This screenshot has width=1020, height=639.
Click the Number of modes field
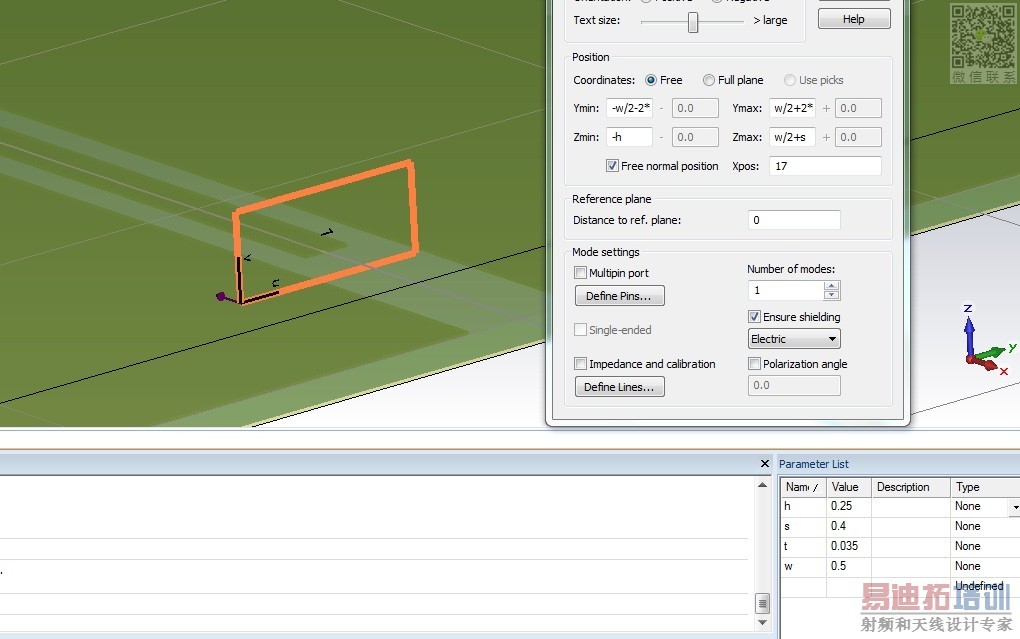coord(786,290)
